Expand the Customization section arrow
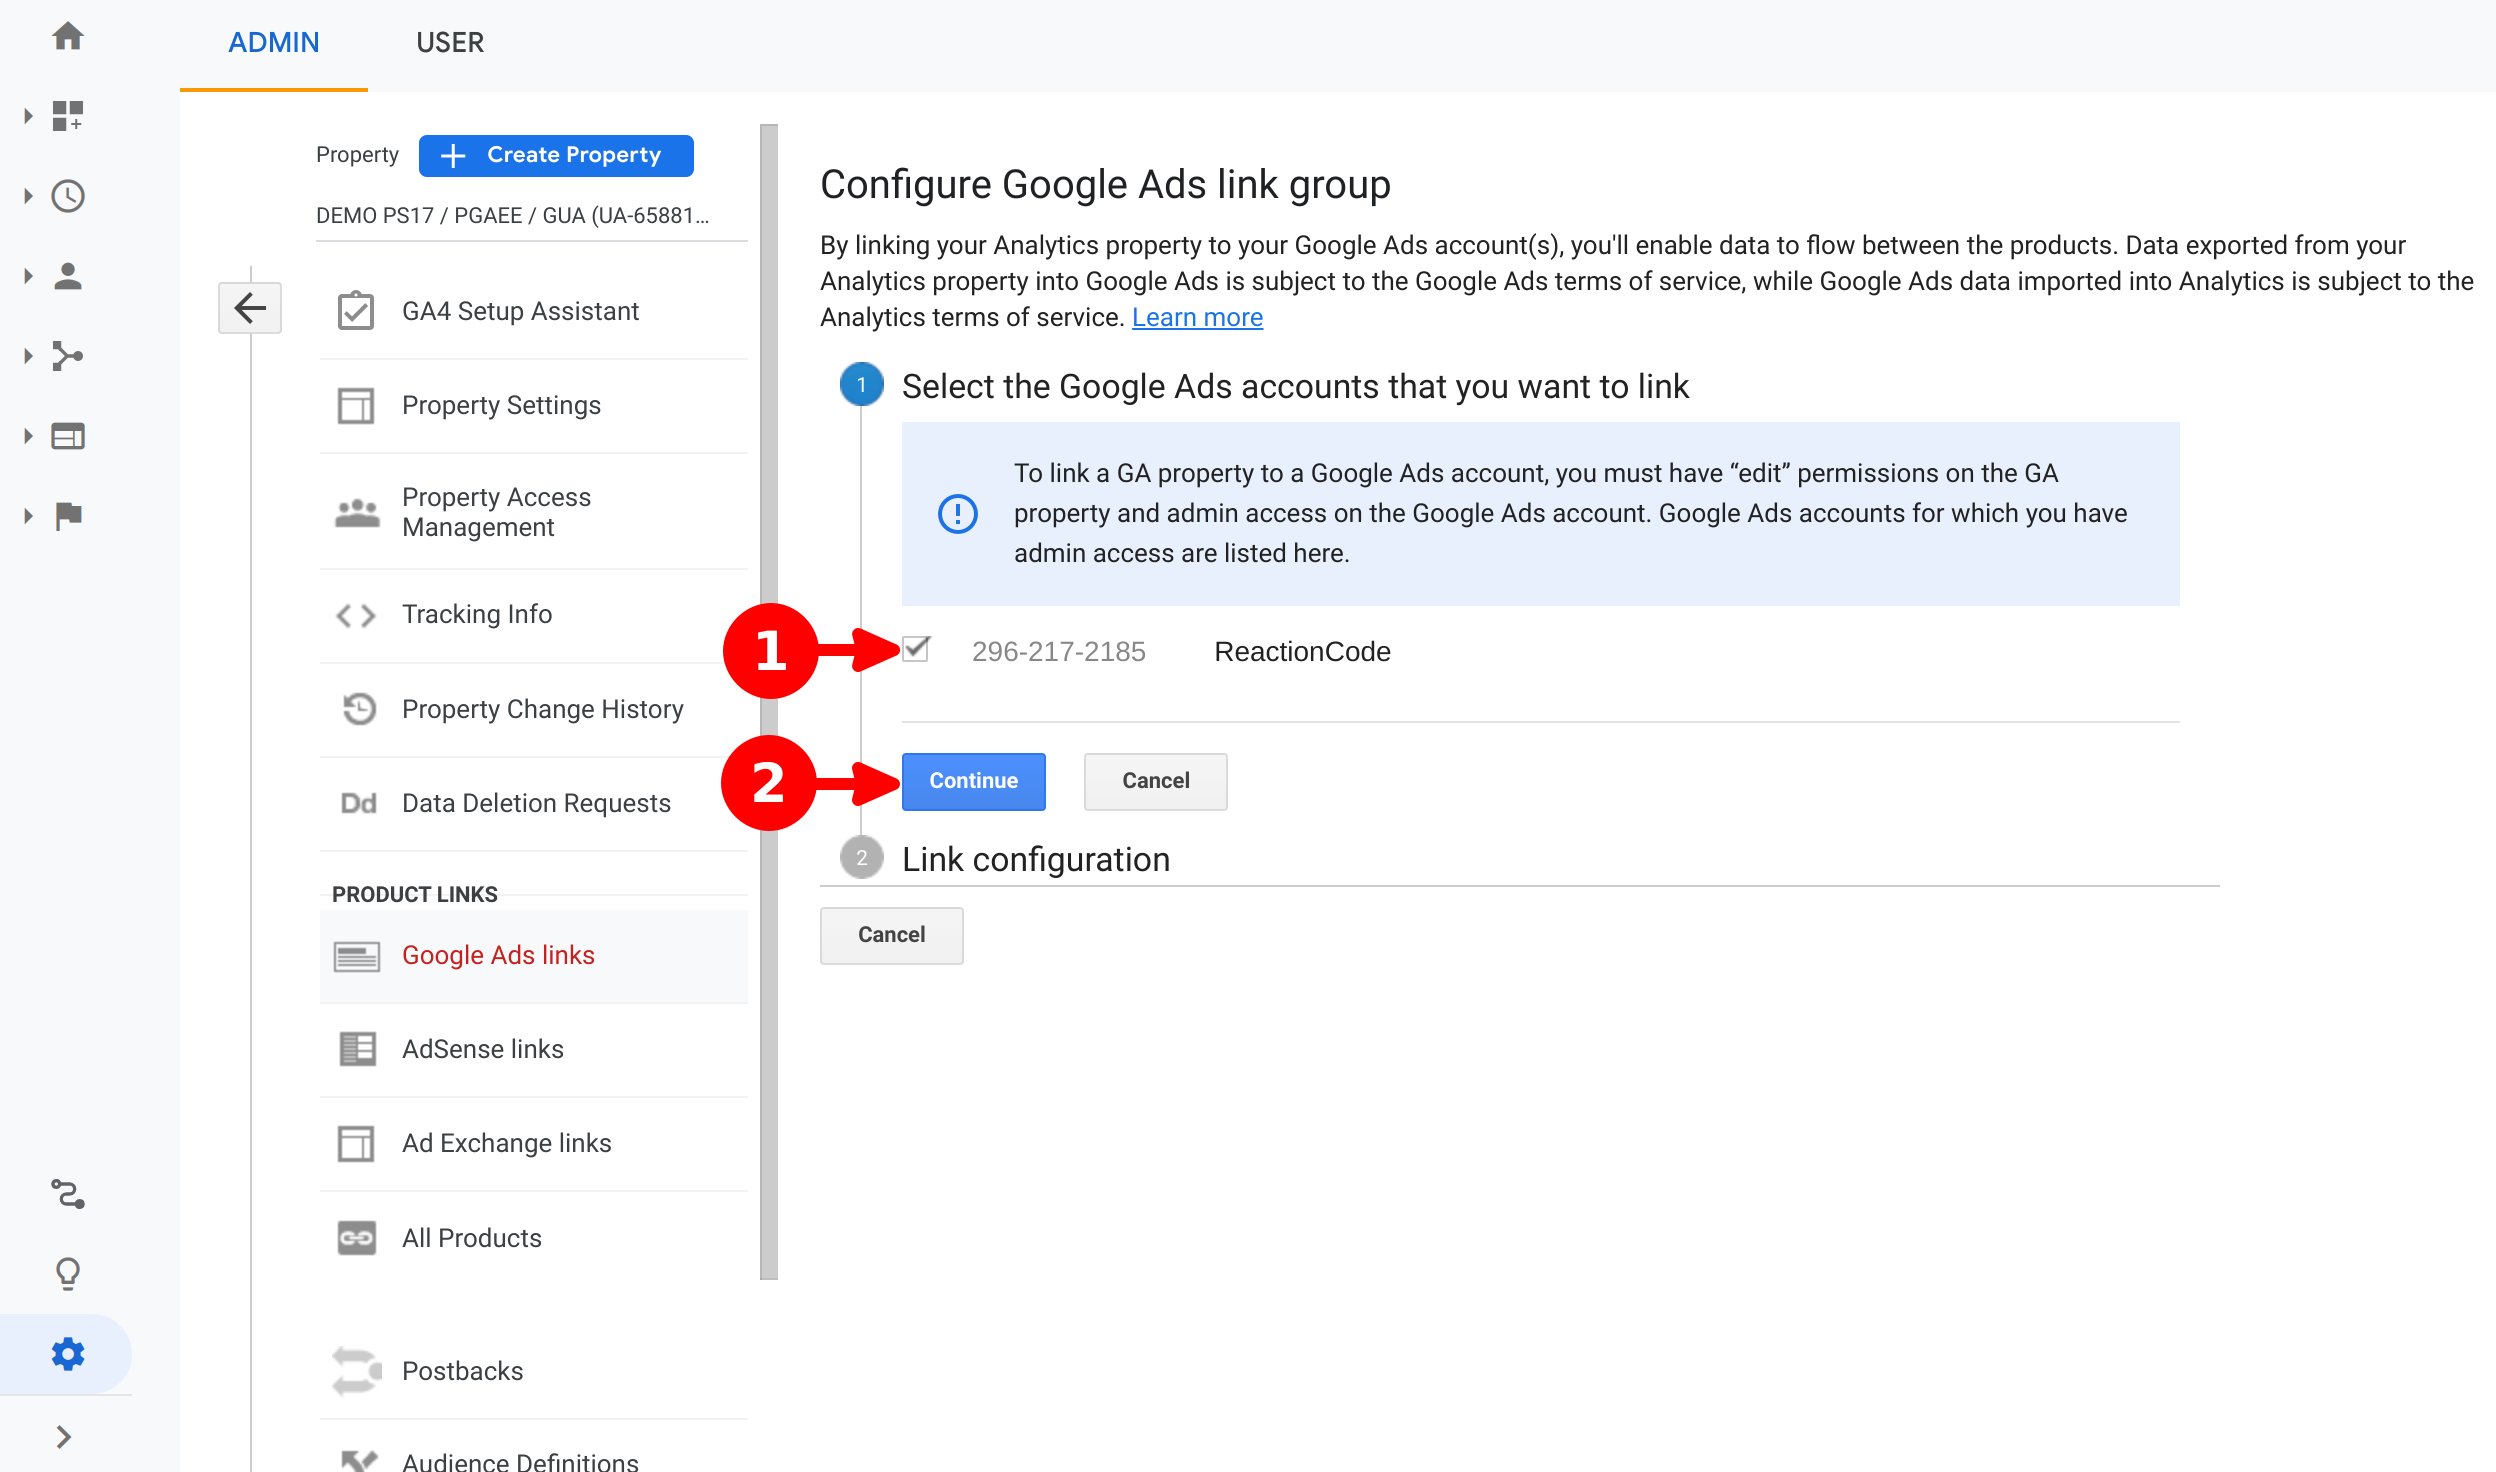The image size is (2496, 1472). pos(28,116)
